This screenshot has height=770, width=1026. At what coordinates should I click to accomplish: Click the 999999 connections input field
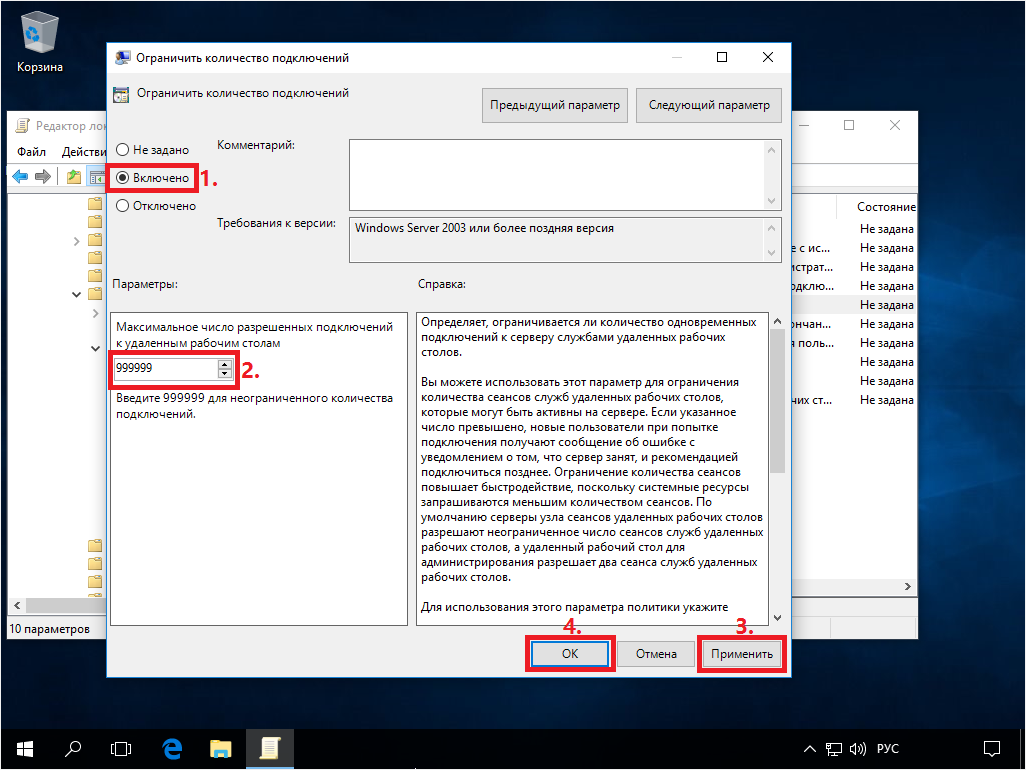pos(166,368)
